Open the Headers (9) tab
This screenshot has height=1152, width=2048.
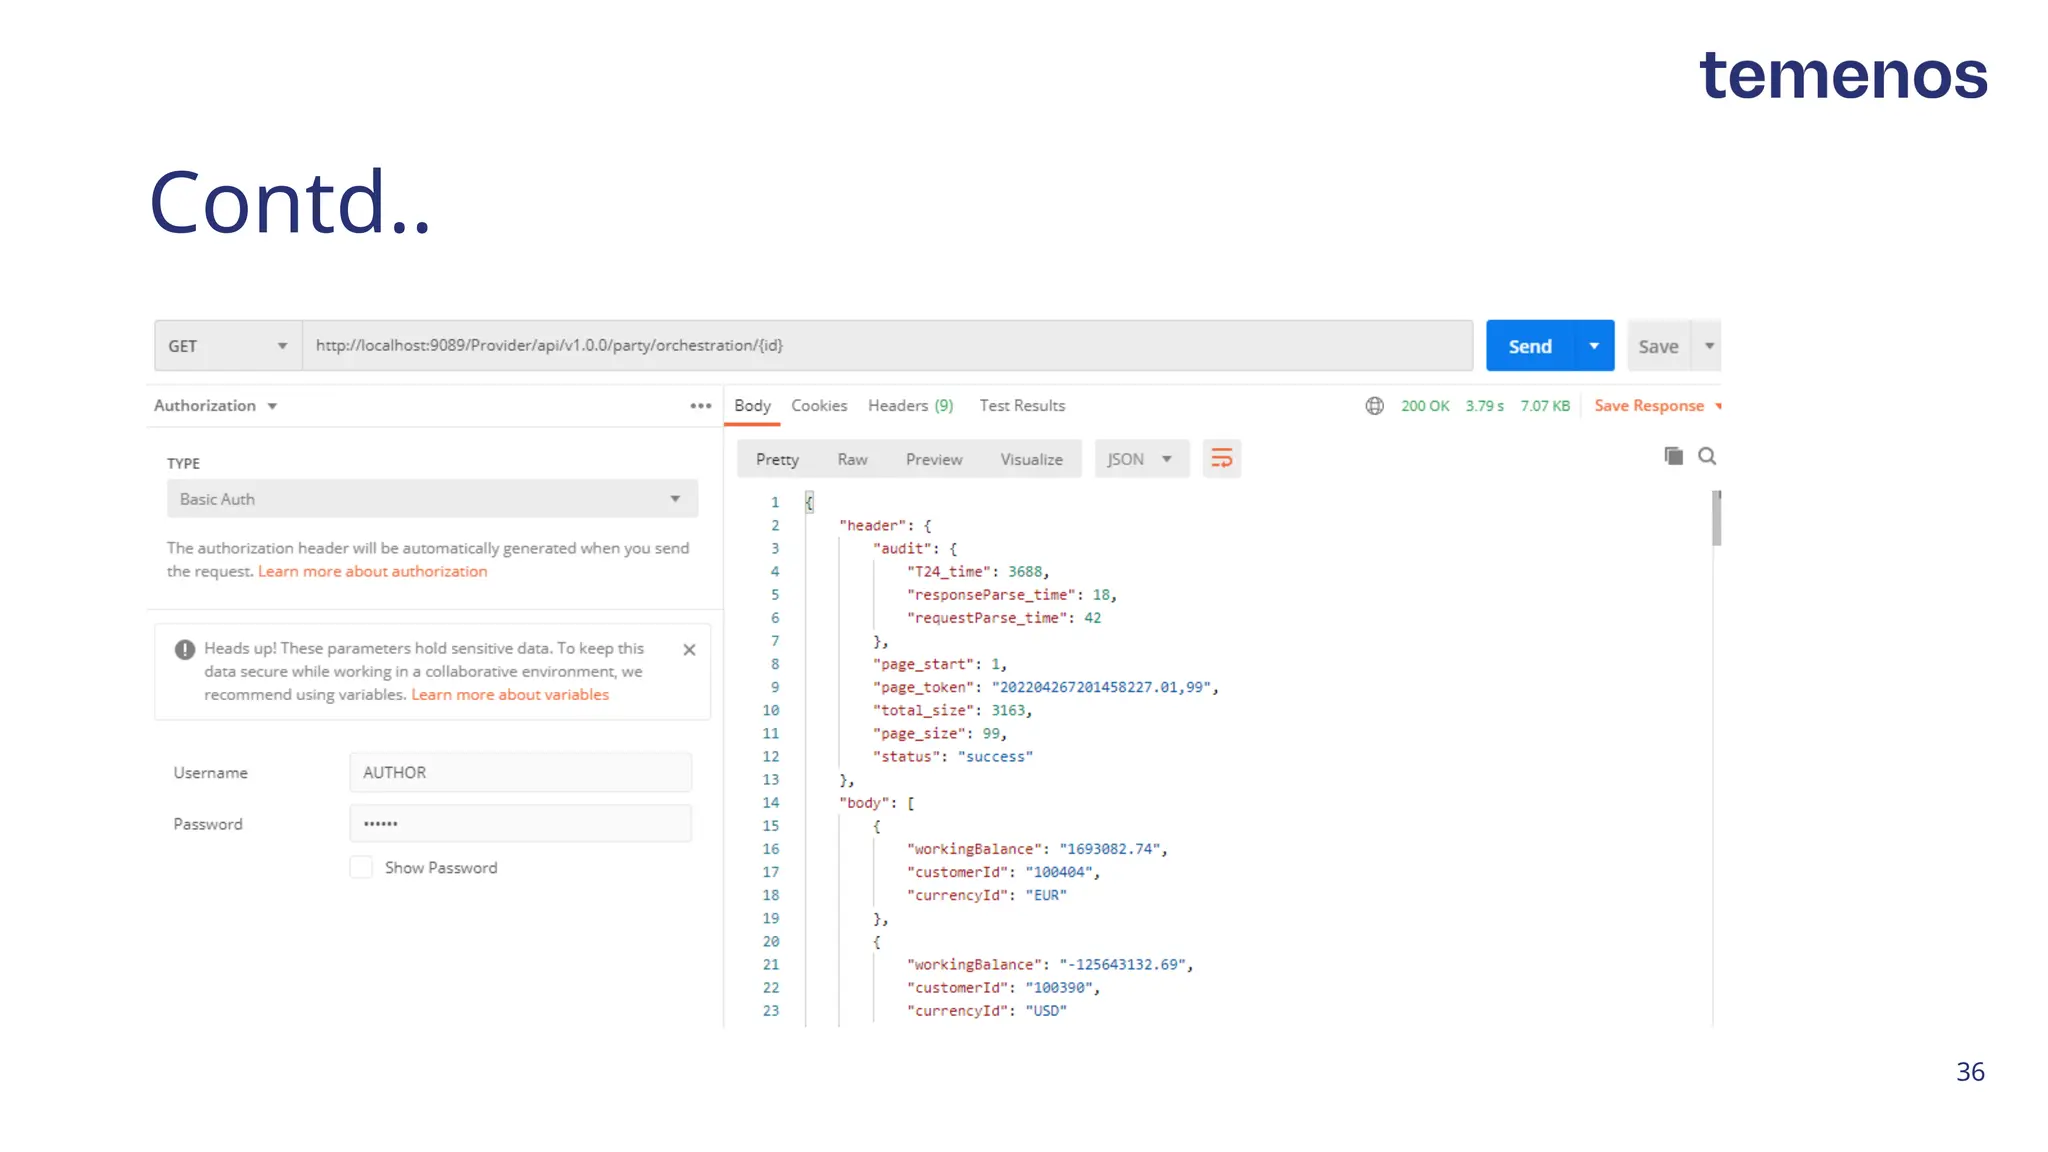pos(910,406)
